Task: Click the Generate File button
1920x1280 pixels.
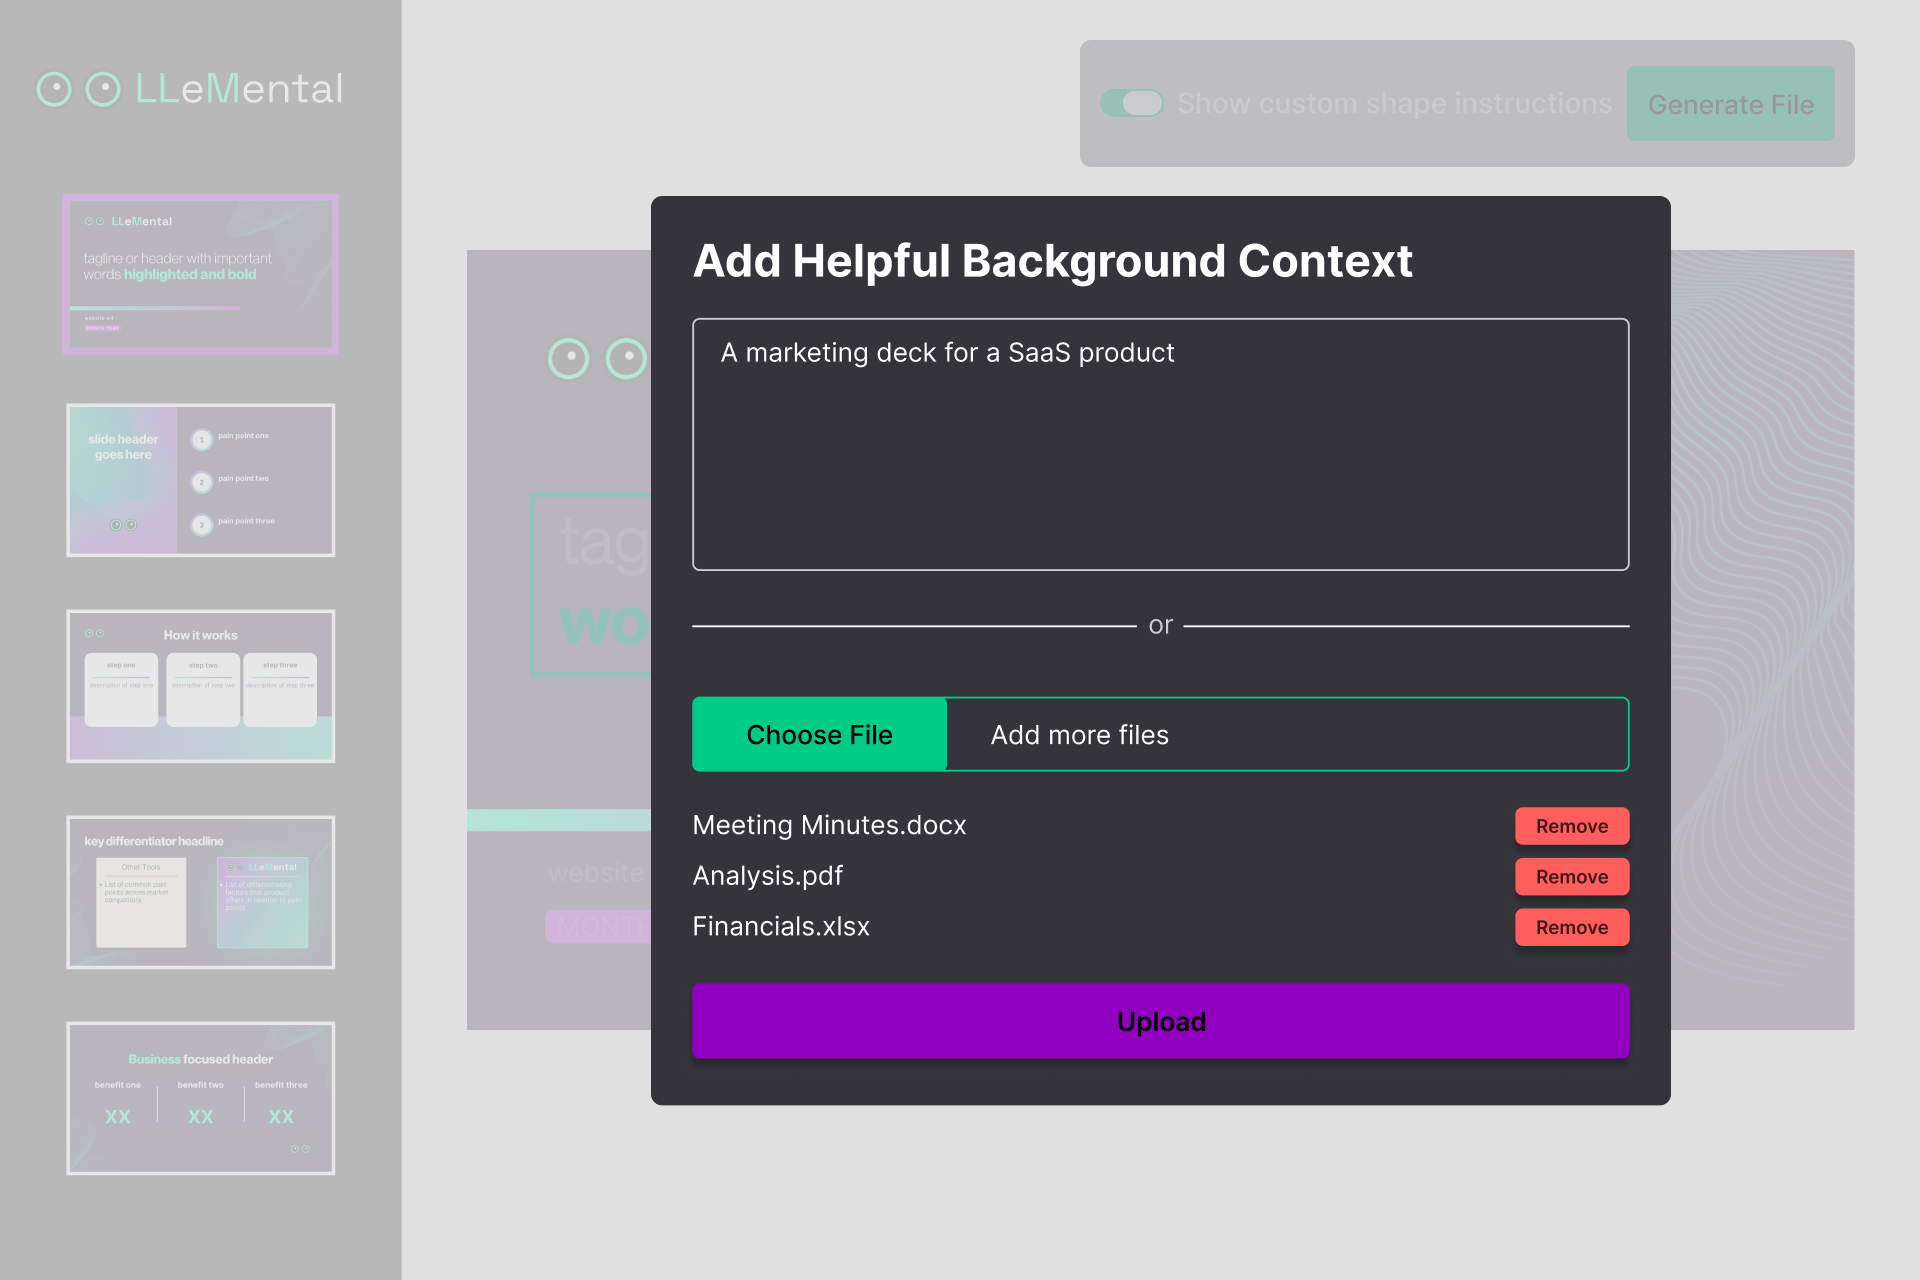Action: 1730,103
